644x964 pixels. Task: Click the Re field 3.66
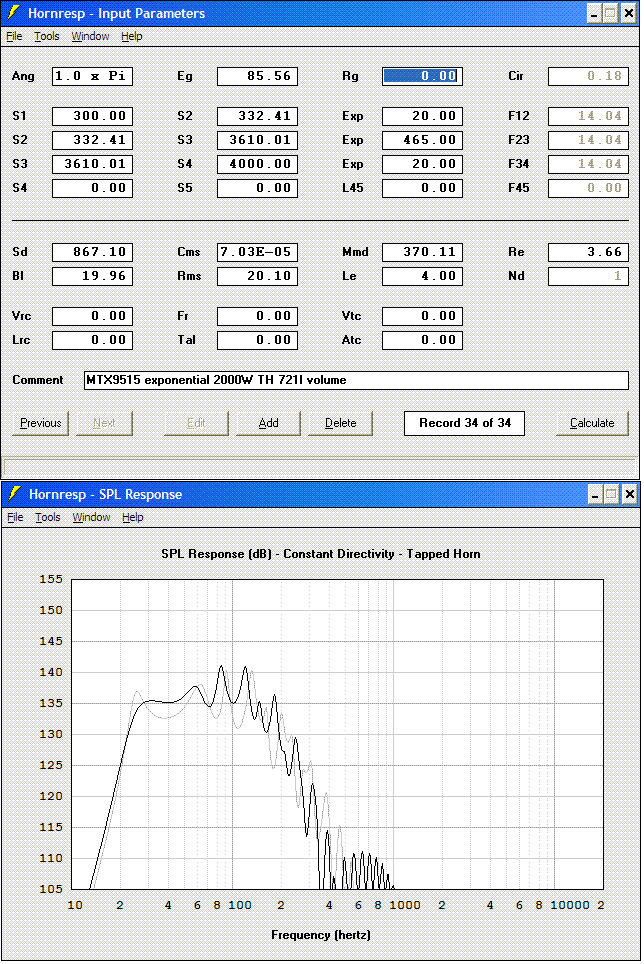[x=588, y=252]
